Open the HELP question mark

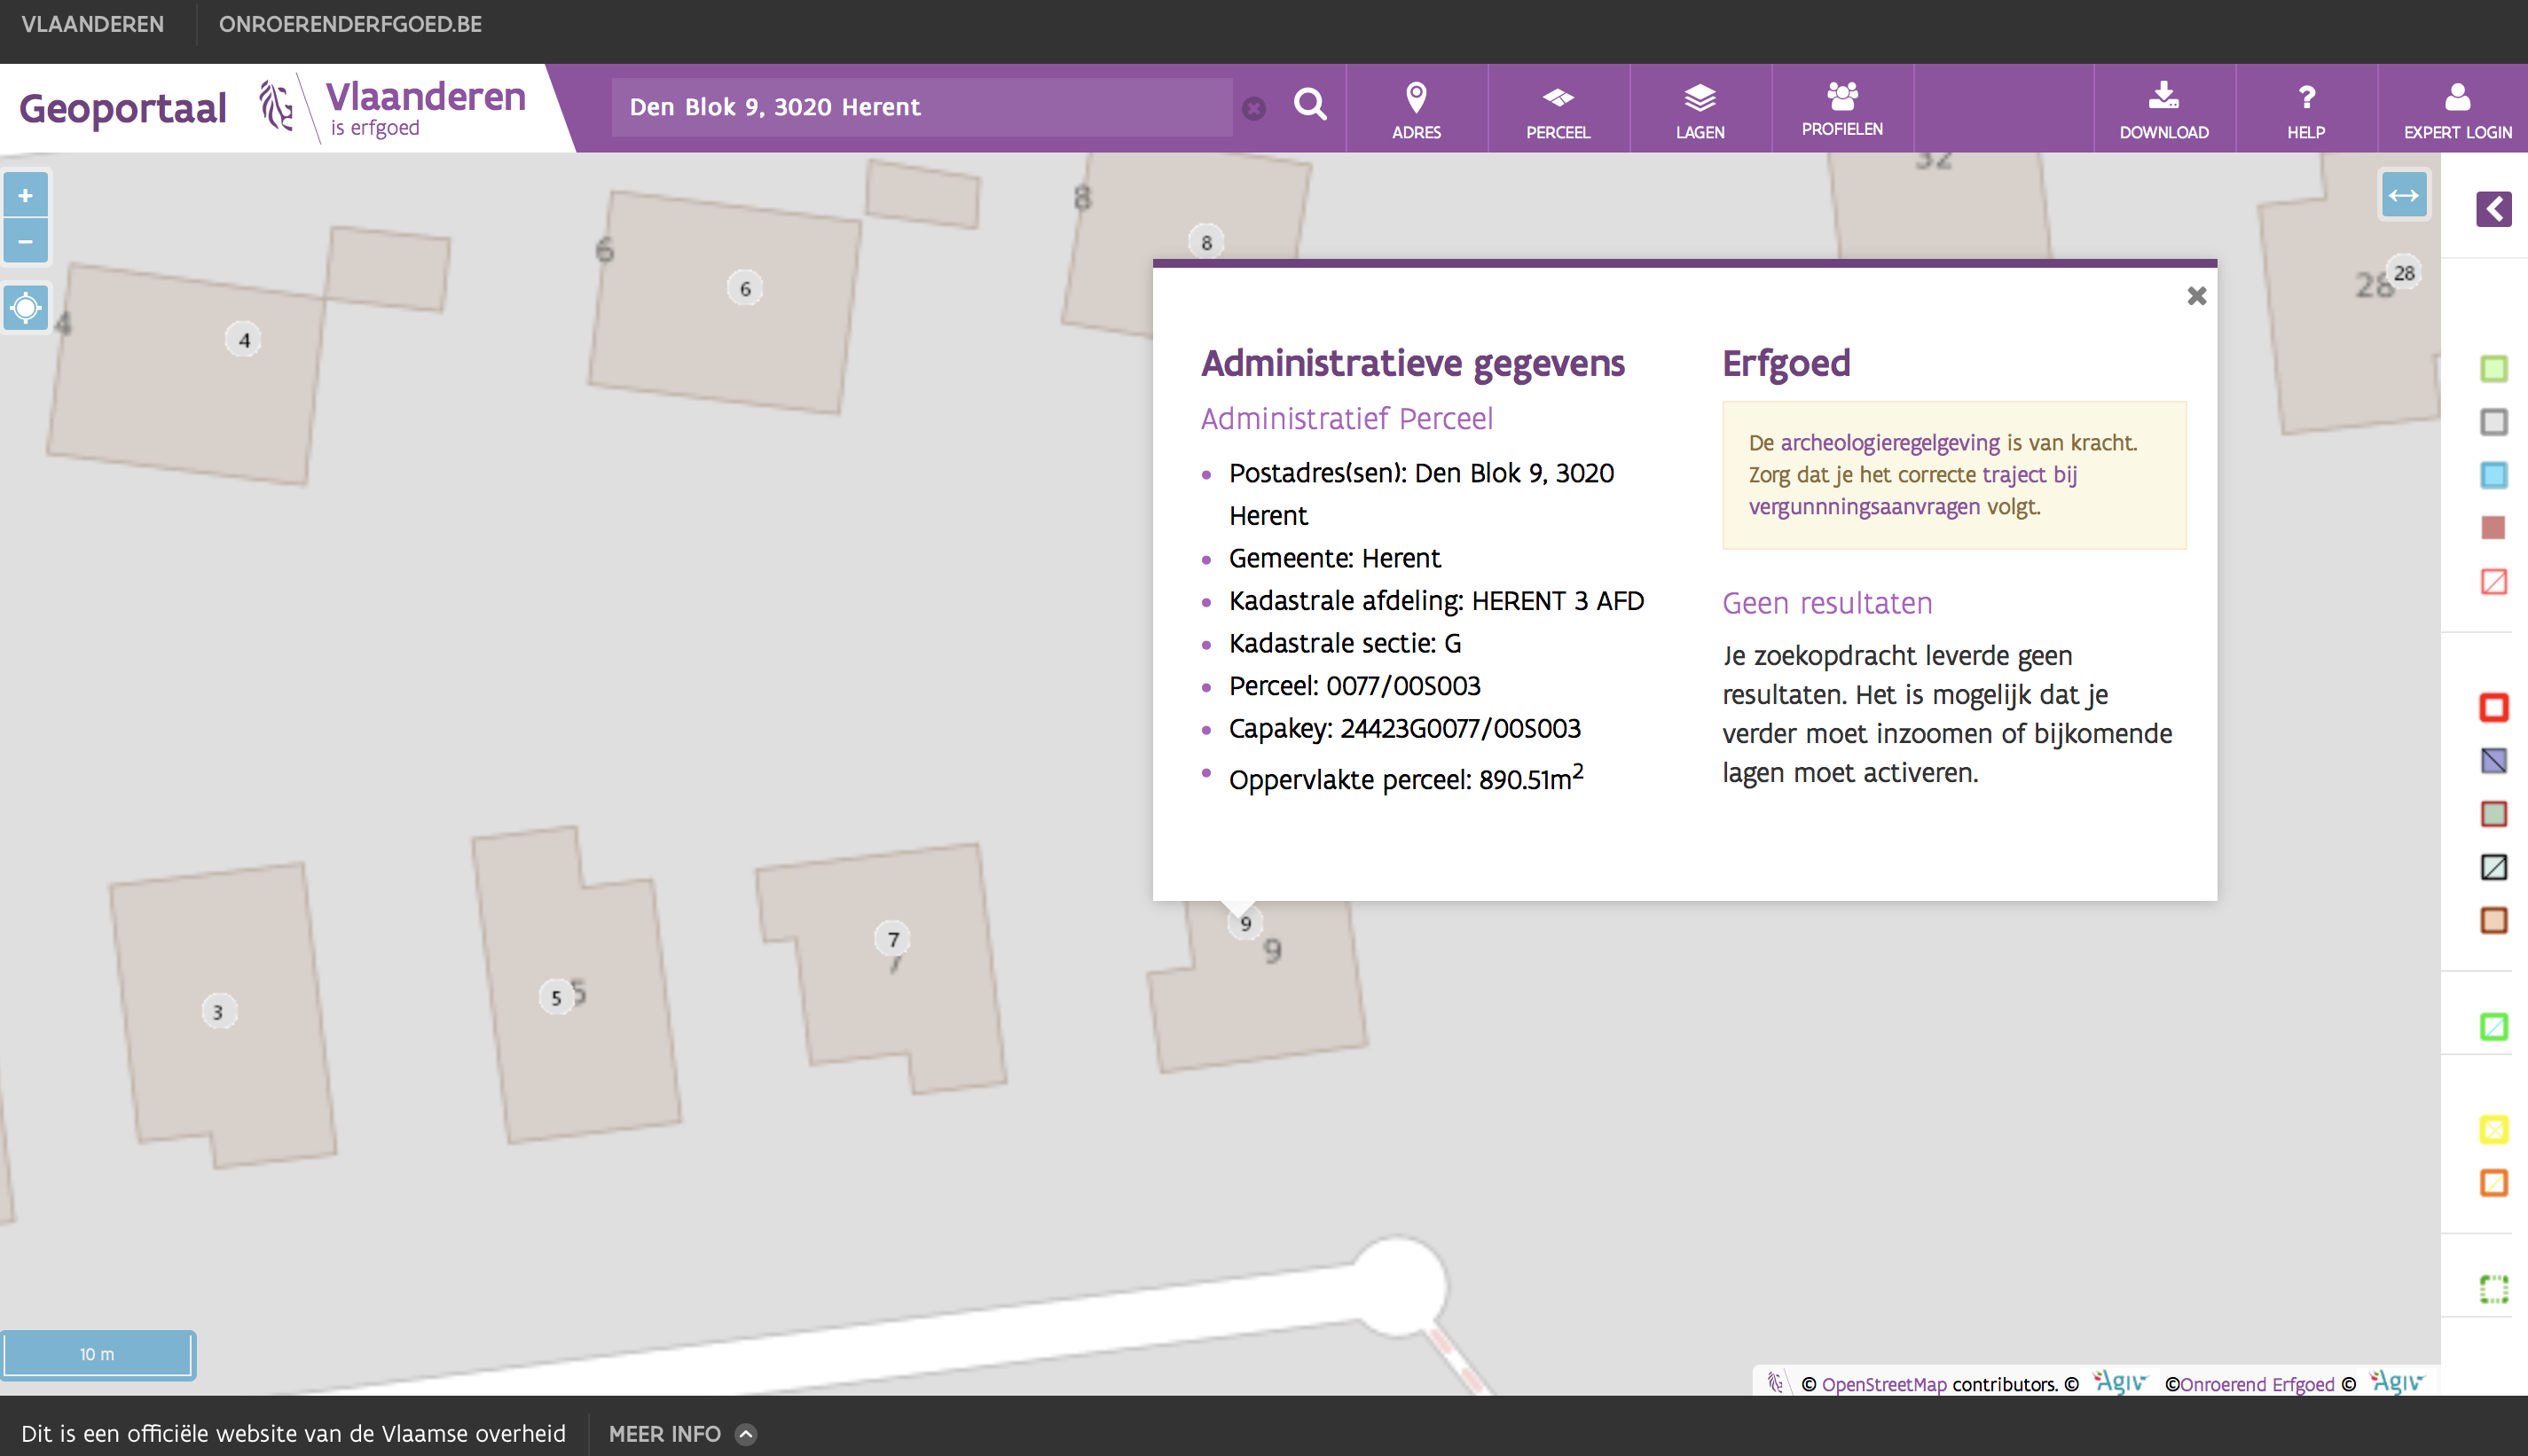pos(2305,109)
